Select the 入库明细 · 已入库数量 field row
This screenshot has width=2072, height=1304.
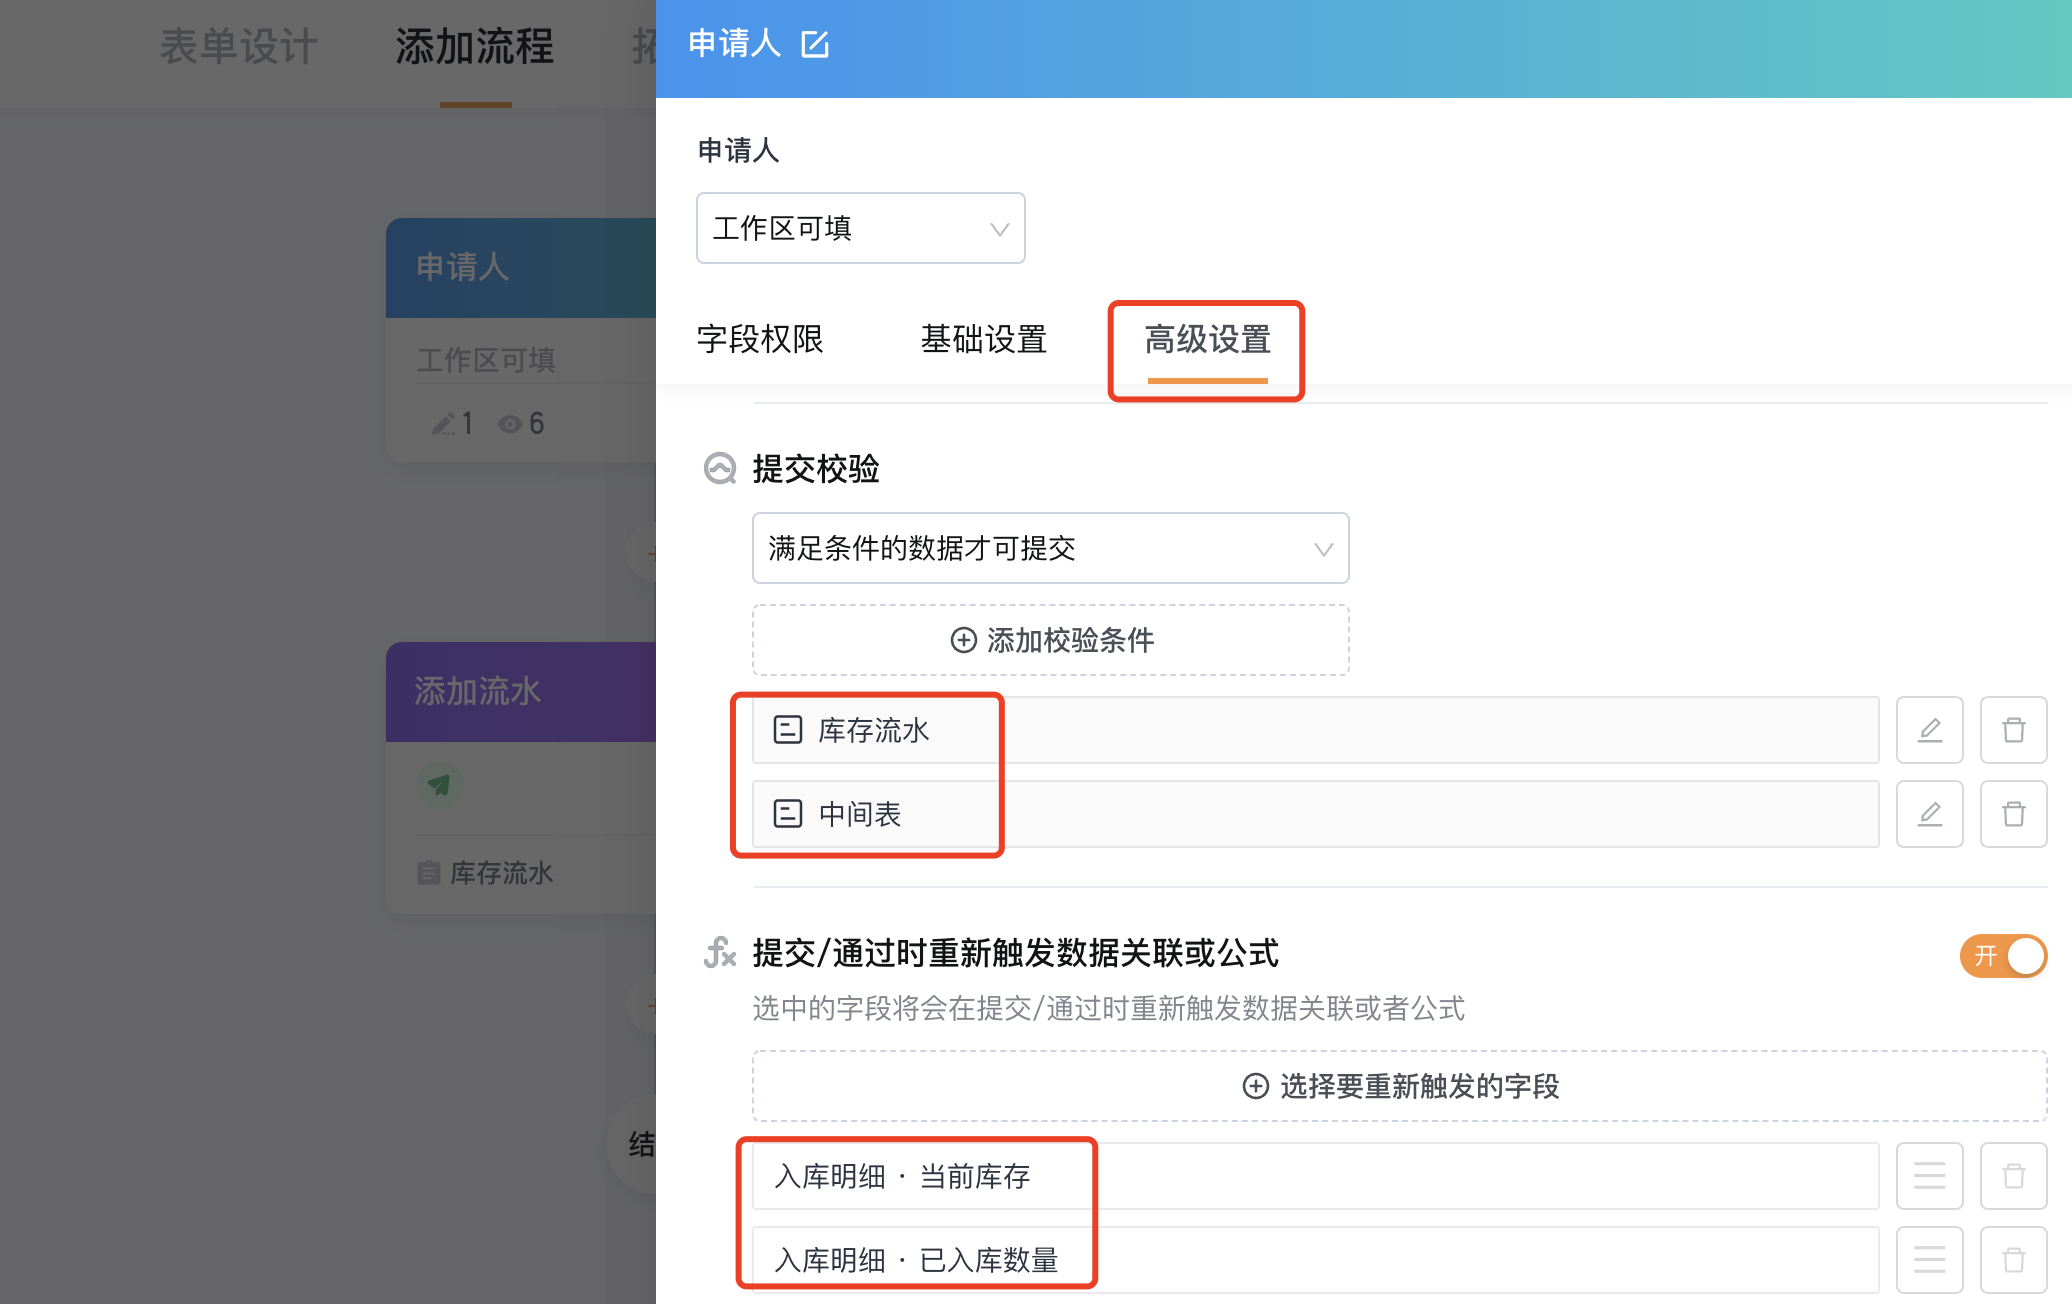(1315, 1260)
